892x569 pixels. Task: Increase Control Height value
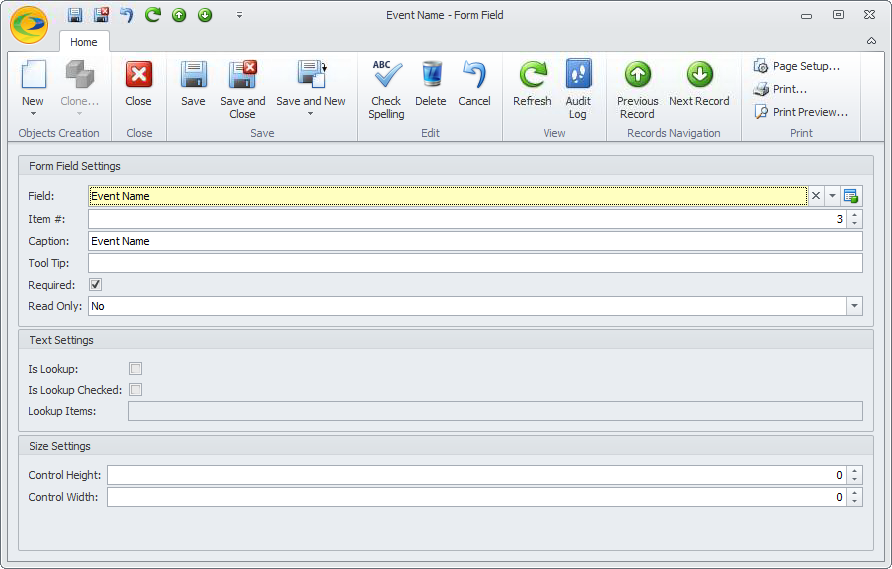click(x=854, y=471)
